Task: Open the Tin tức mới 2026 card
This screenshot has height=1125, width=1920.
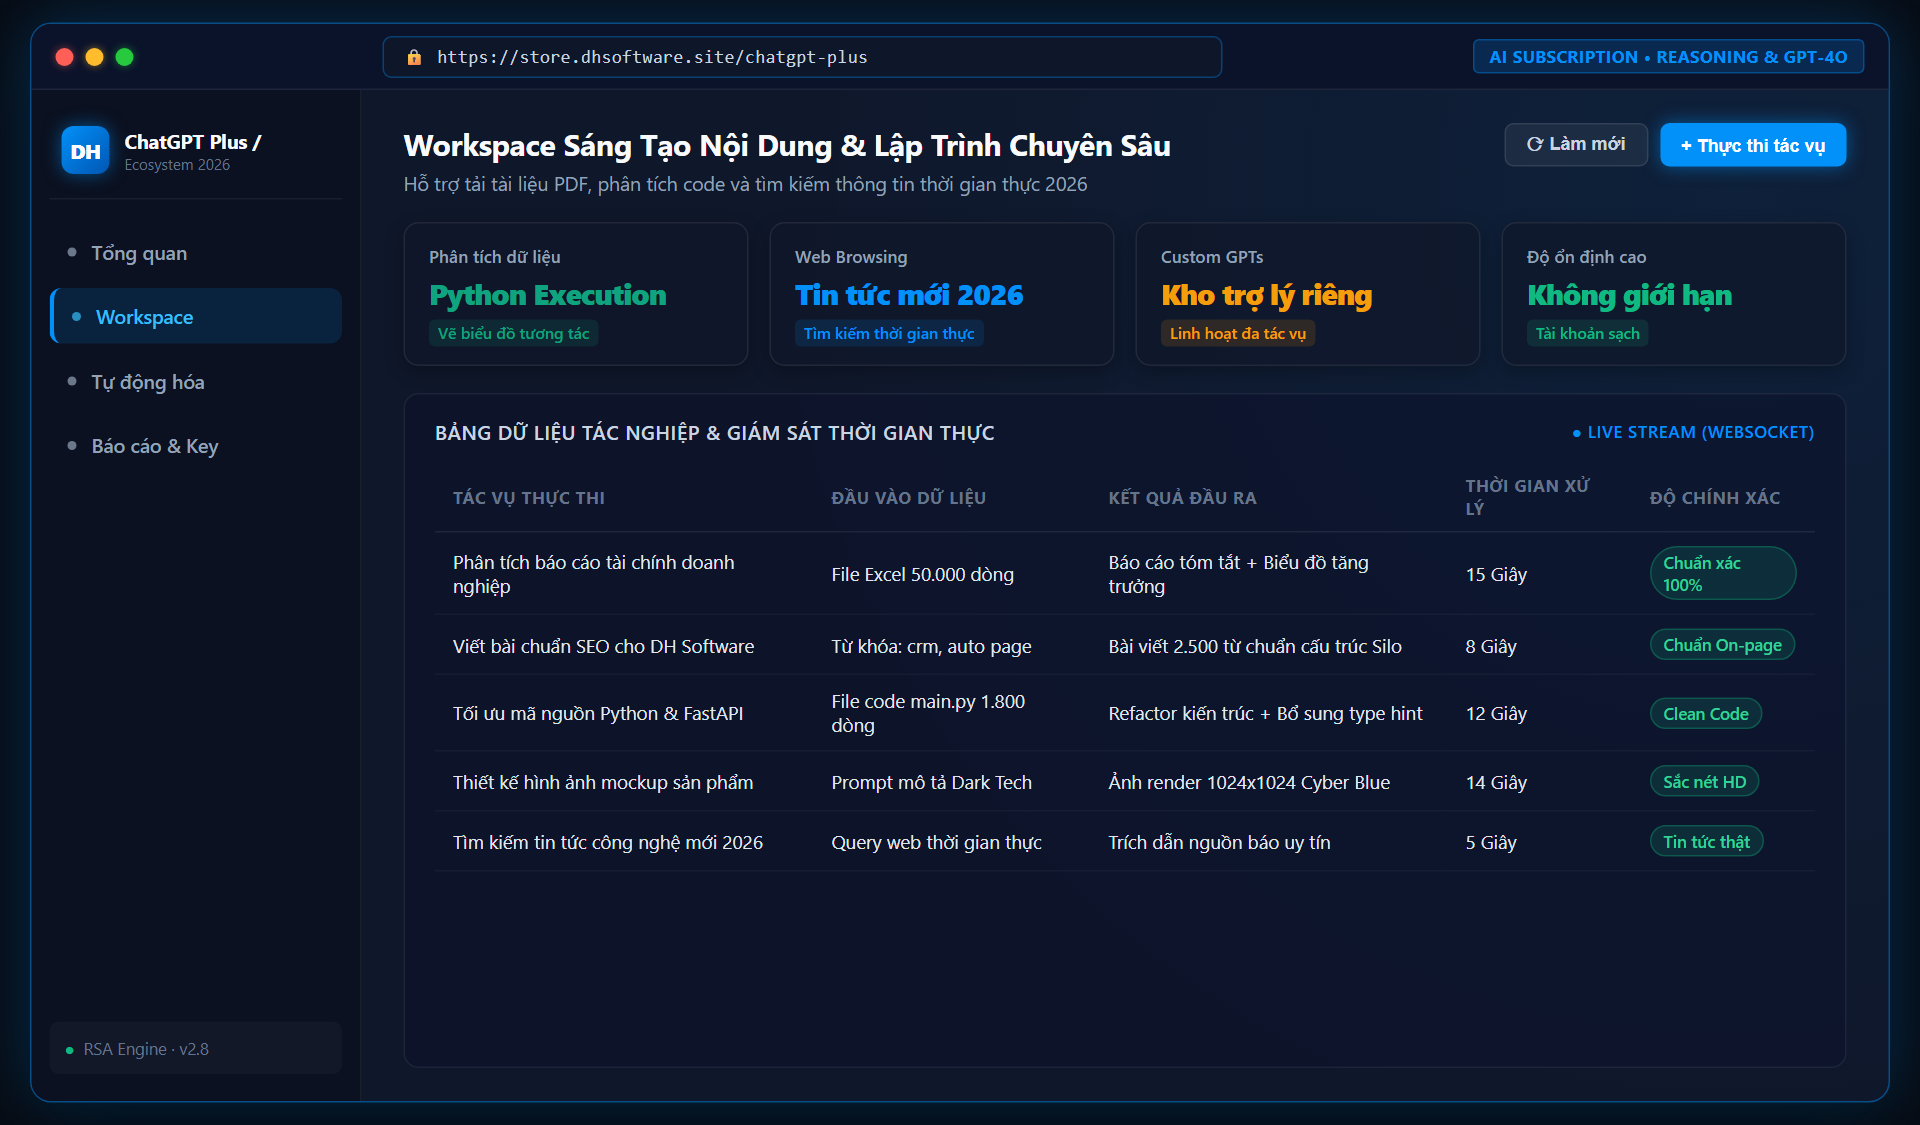Action: 942,294
